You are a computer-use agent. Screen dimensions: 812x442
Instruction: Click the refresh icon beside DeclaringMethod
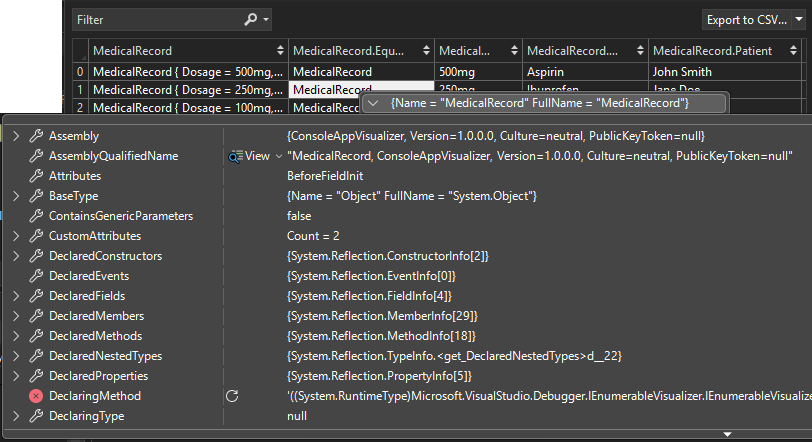click(x=233, y=396)
